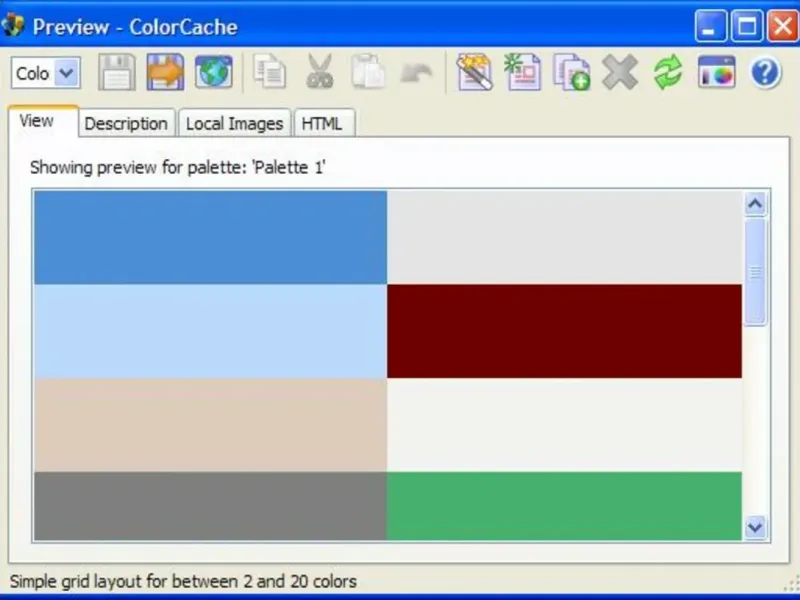Image resolution: width=800 pixels, height=600 pixels.
Task: Click the scissors cut icon
Action: 319,72
